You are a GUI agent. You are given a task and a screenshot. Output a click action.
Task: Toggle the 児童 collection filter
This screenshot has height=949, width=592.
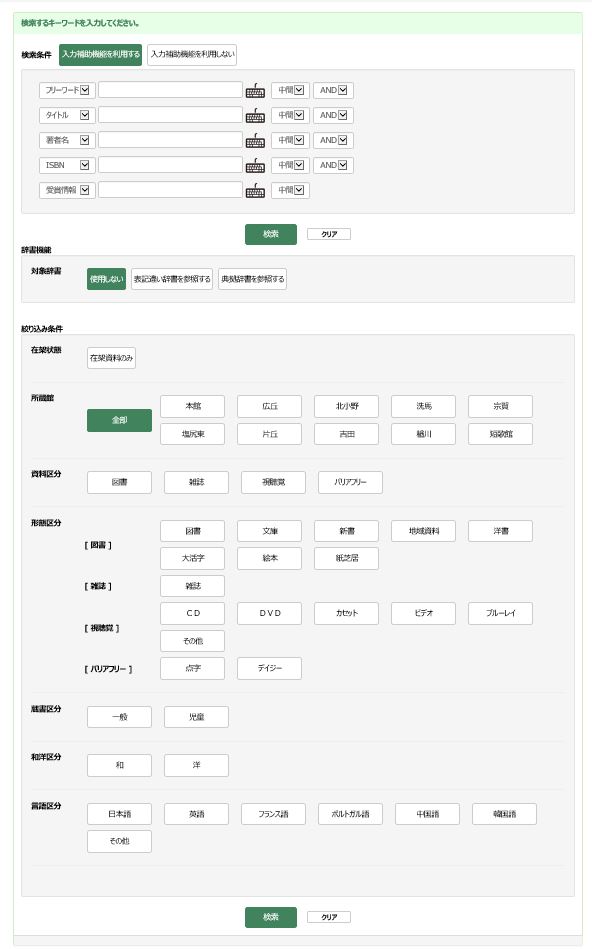[196, 717]
